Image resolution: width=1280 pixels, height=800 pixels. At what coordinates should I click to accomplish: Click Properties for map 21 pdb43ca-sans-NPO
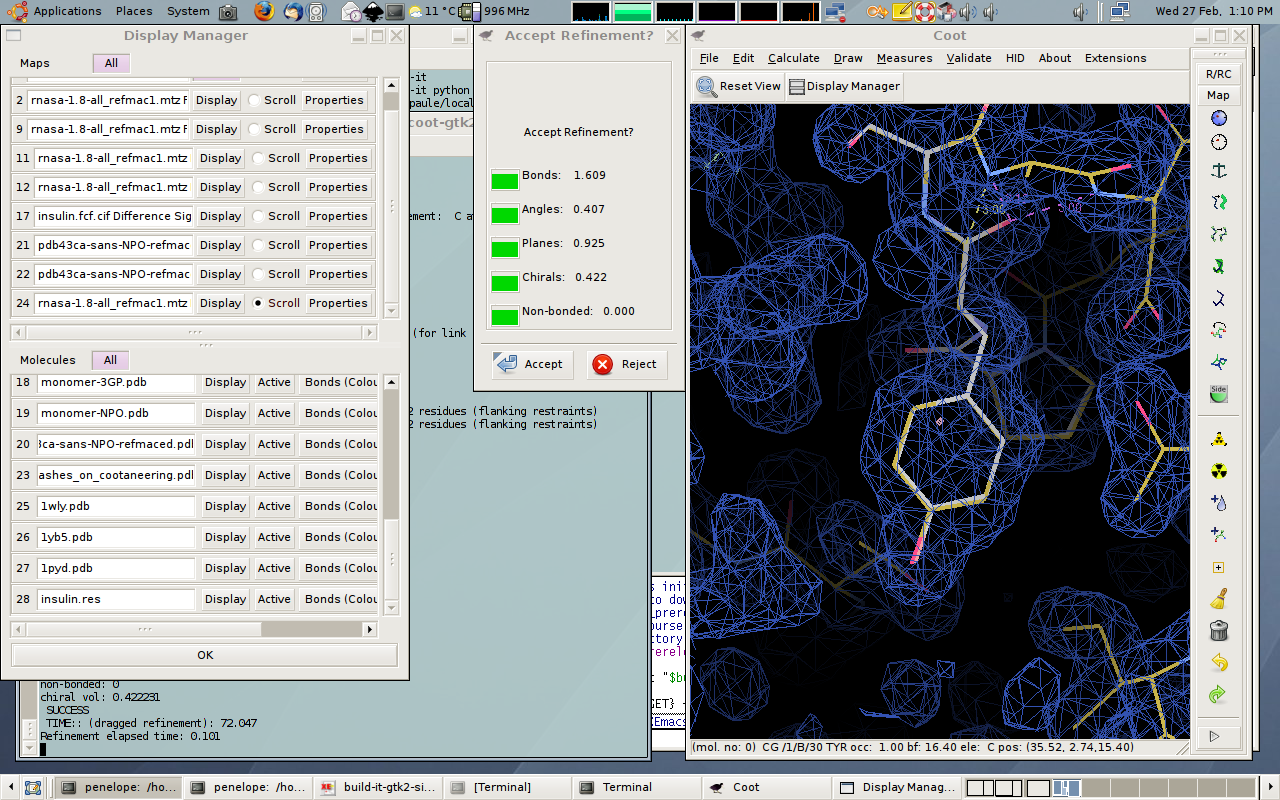pos(338,245)
